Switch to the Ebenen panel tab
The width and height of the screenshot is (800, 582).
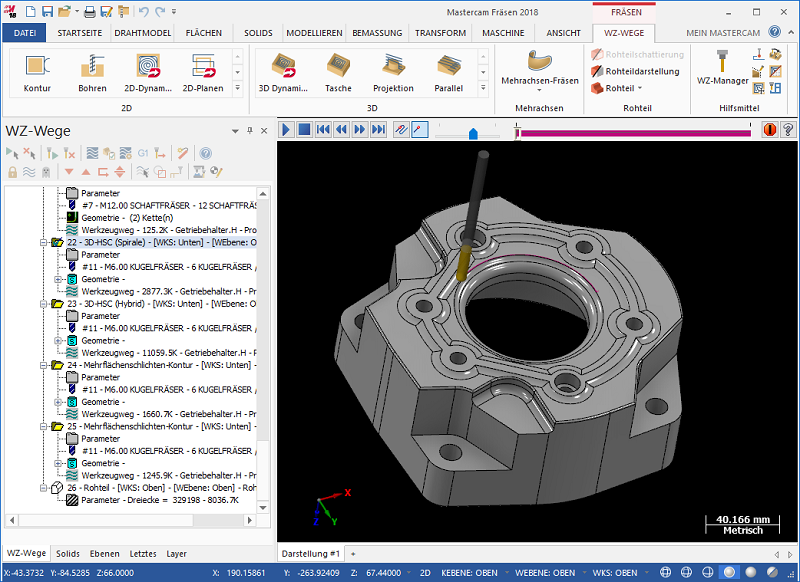[105, 553]
